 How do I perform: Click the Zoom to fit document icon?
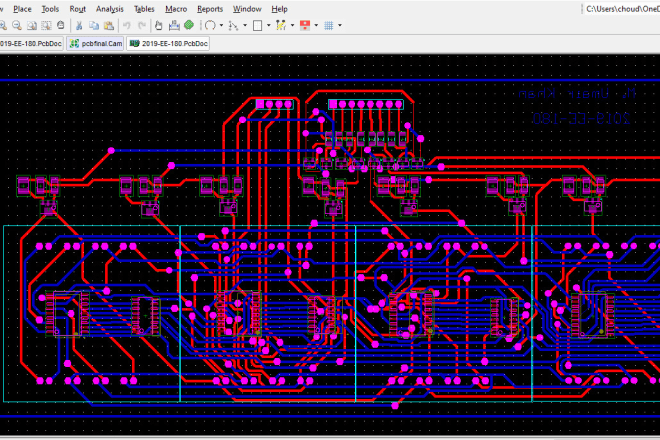pos(32,26)
